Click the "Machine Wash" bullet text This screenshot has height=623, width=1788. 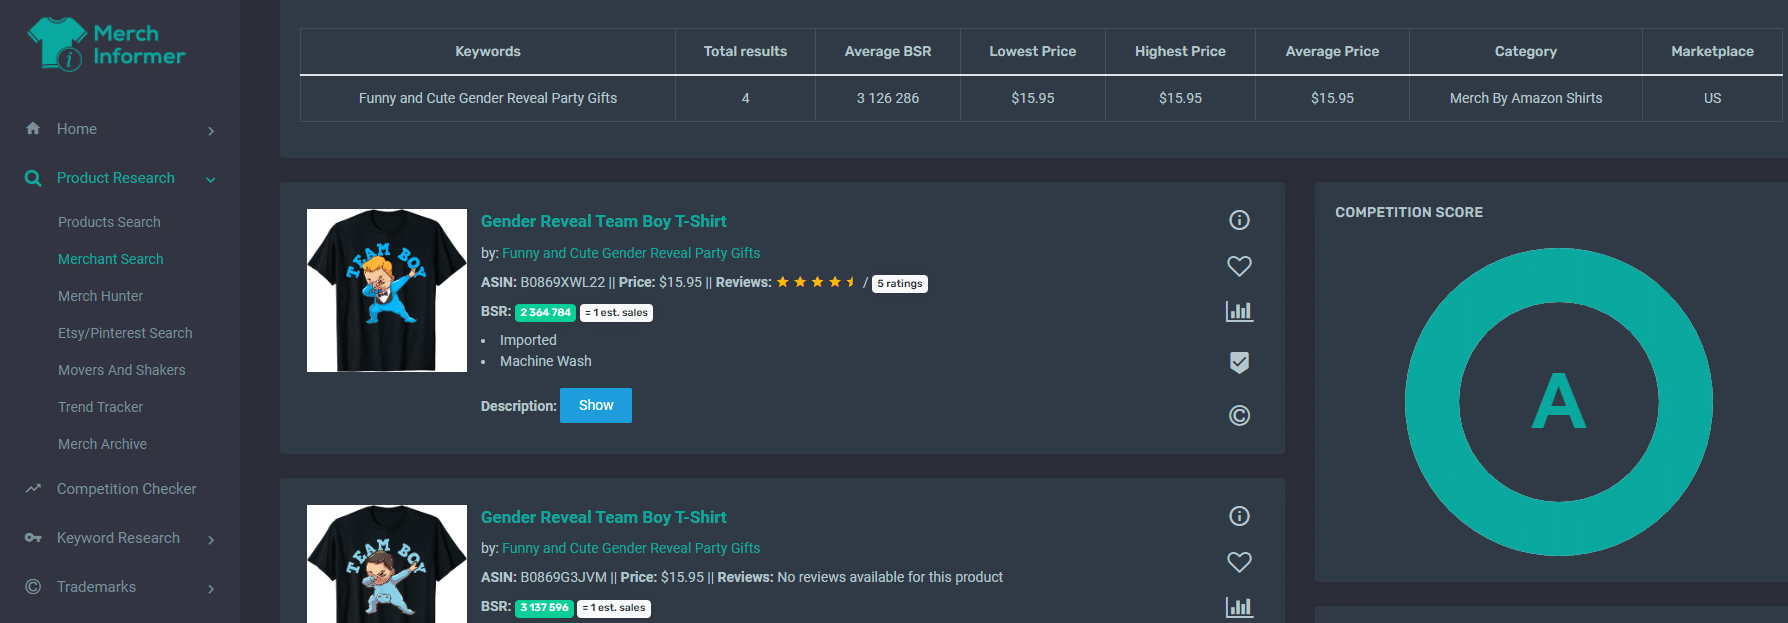(x=546, y=361)
